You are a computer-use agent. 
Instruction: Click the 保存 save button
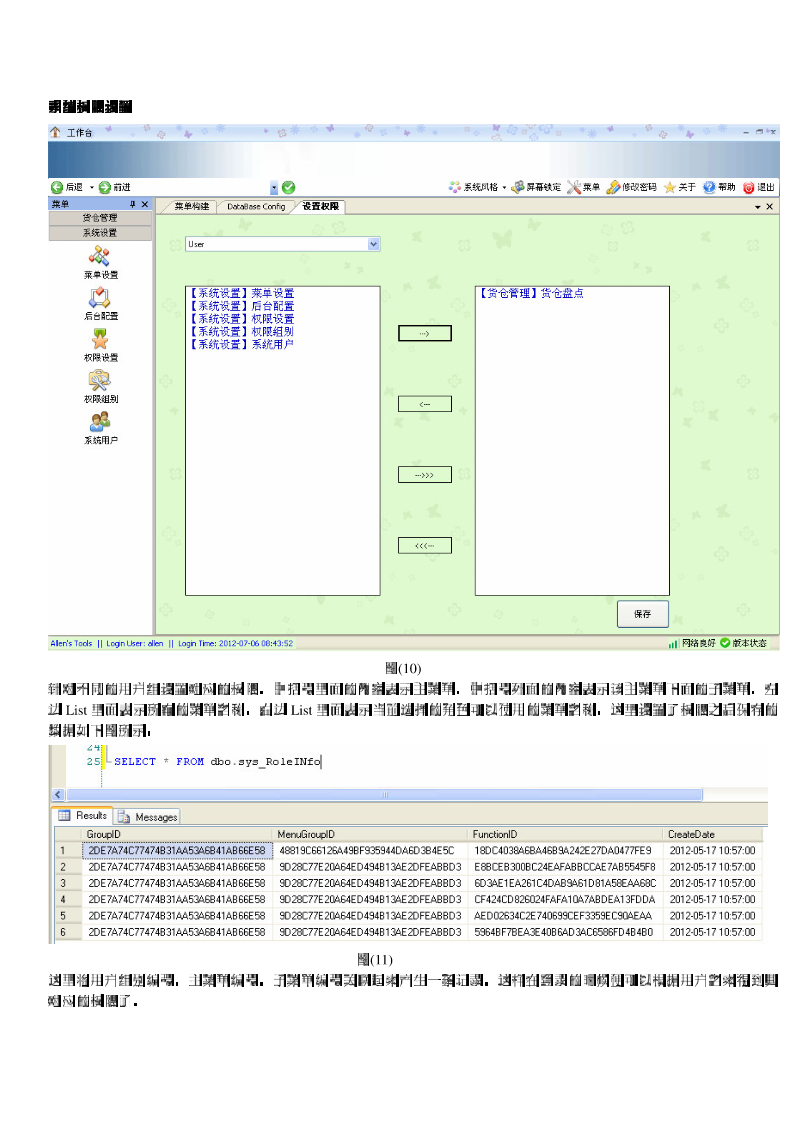pos(643,614)
